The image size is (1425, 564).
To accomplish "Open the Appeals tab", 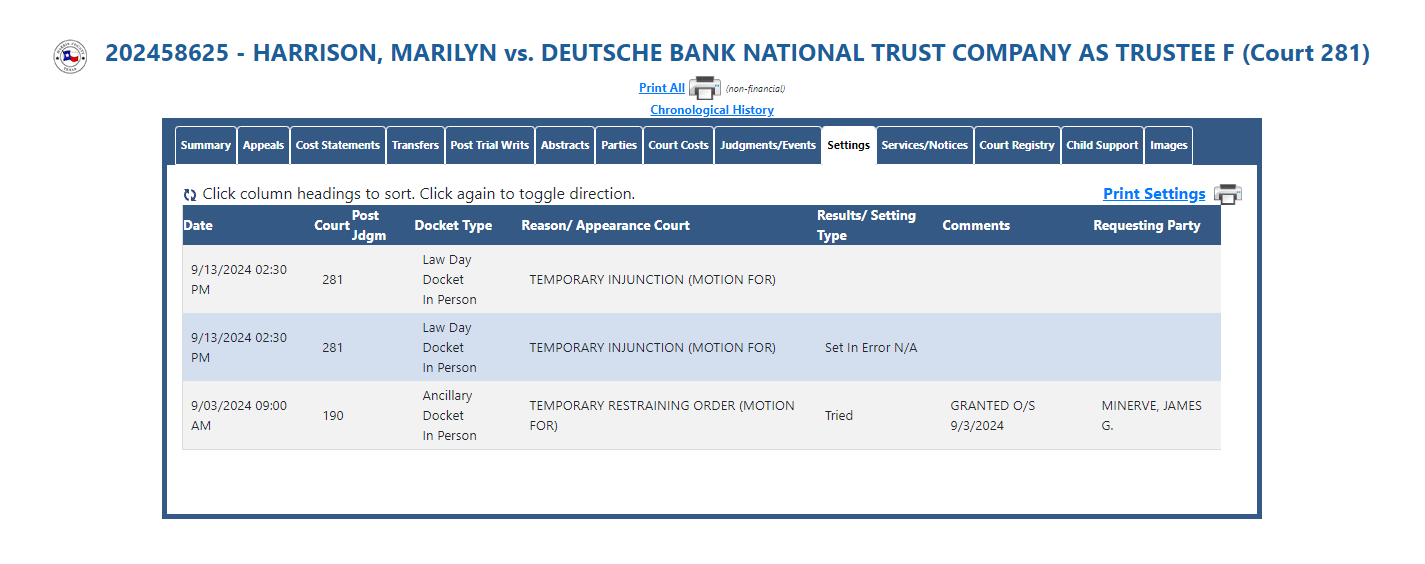I will [x=263, y=145].
